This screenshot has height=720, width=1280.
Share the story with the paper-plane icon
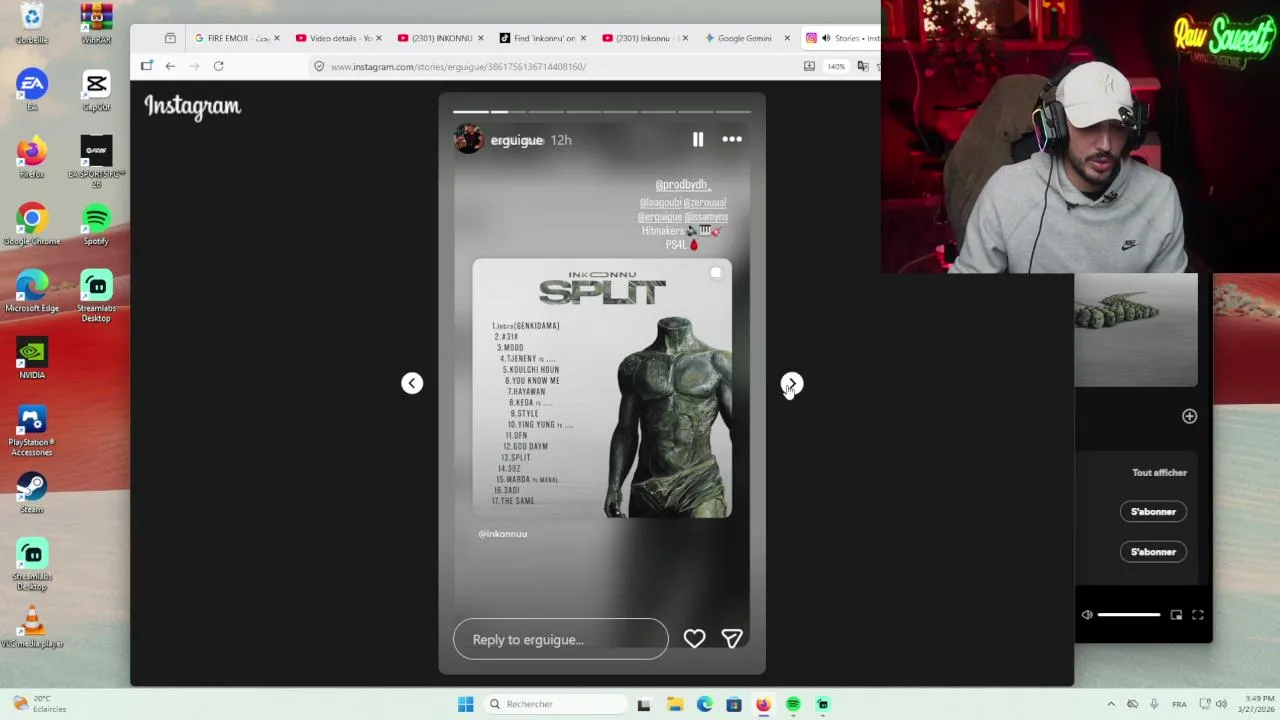pyautogui.click(x=732, y=639)
